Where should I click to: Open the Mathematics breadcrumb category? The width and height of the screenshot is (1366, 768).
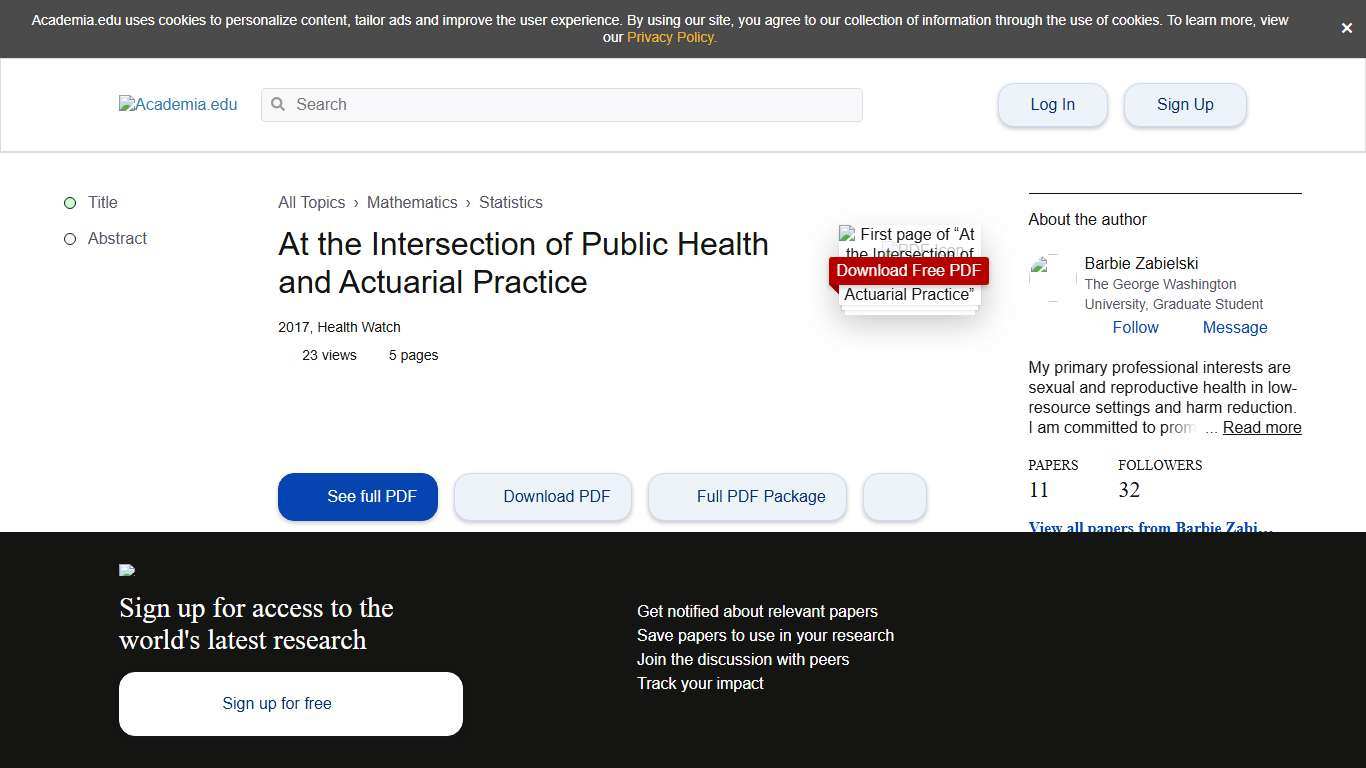click(x=412, y=202)
